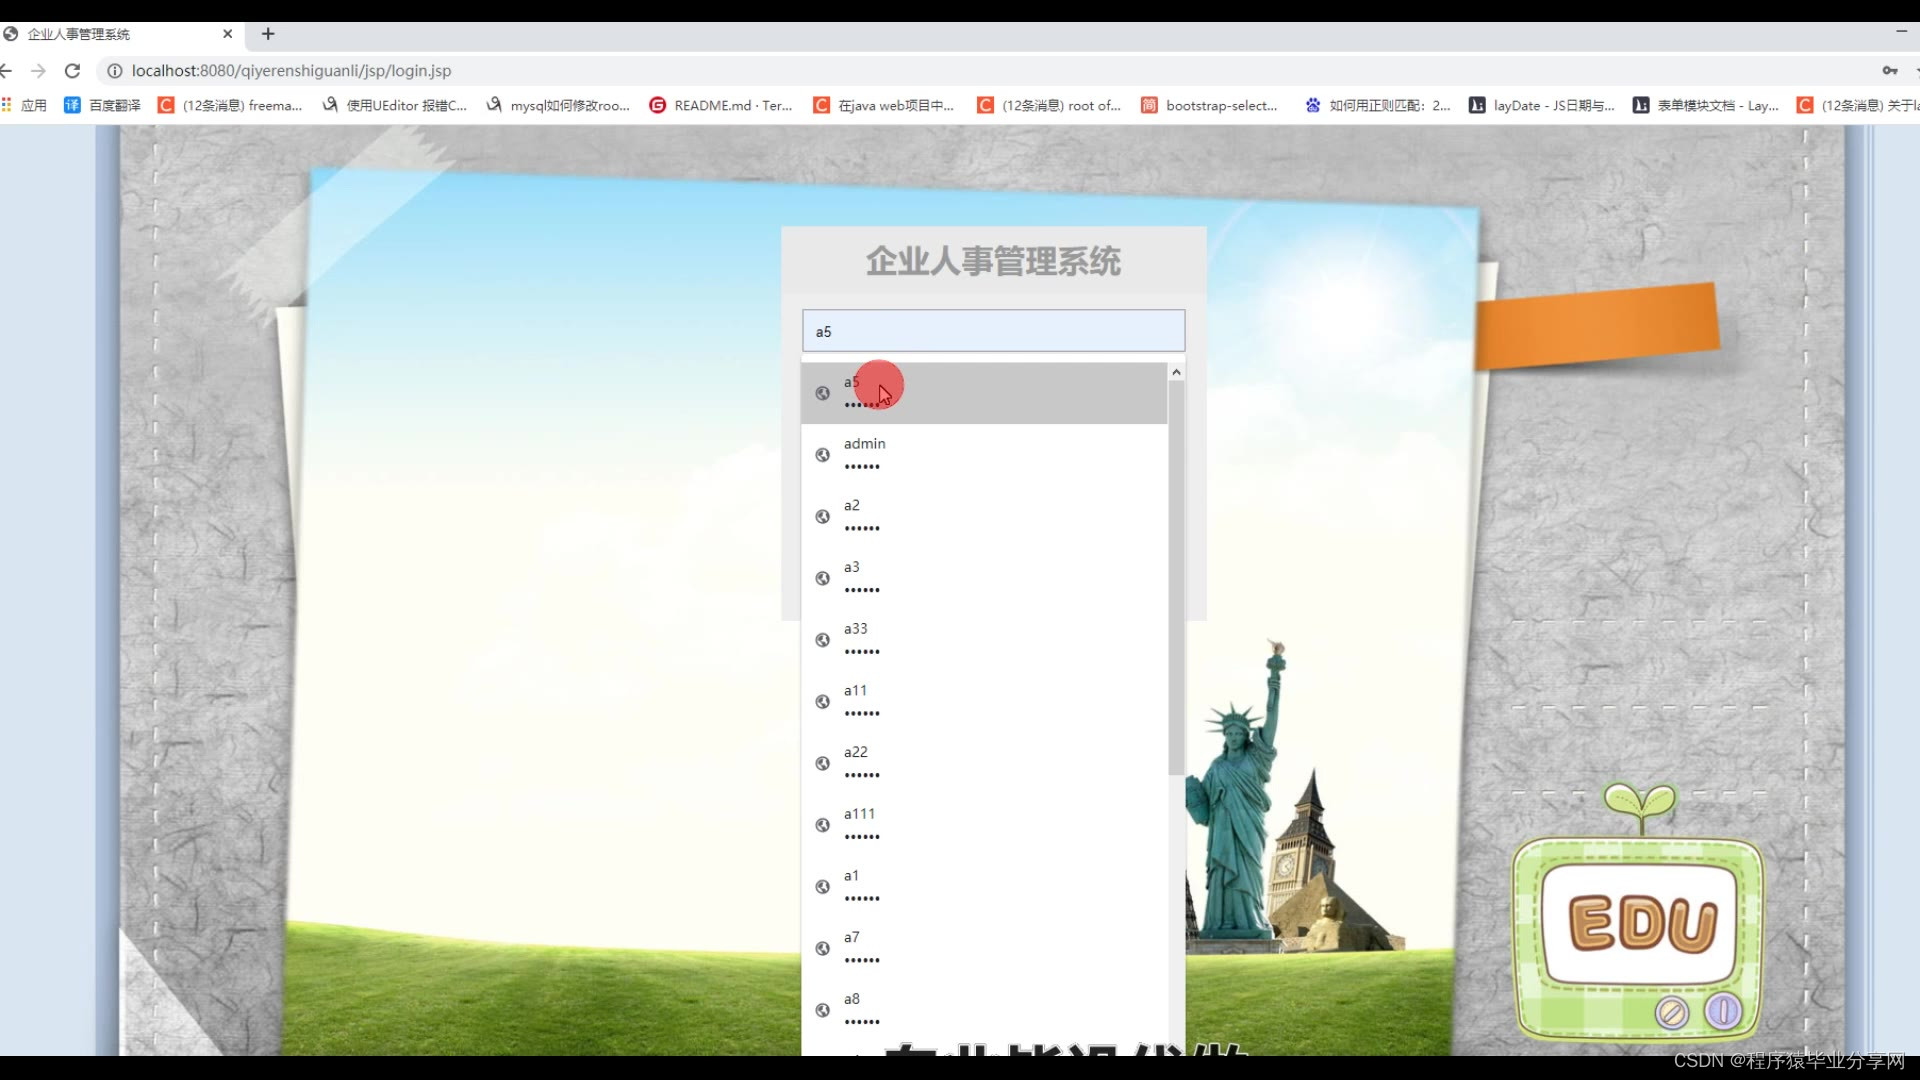Click the username input field
The width and height of the screenshot is (1920, 1080).
(993, 331)
